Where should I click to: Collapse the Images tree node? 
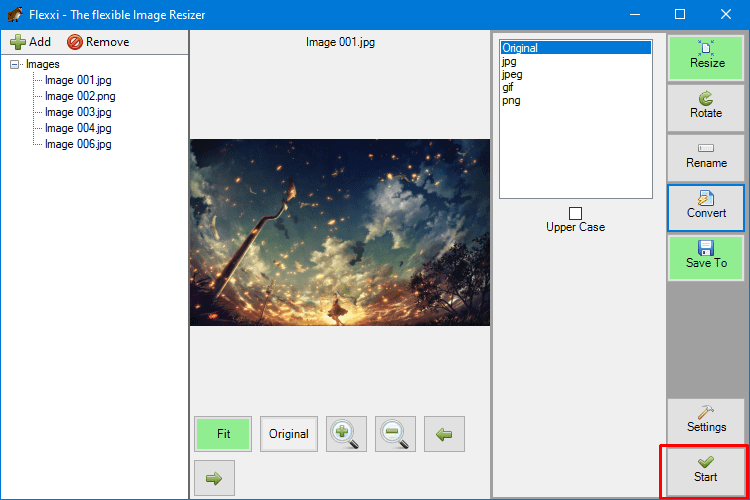14,64
